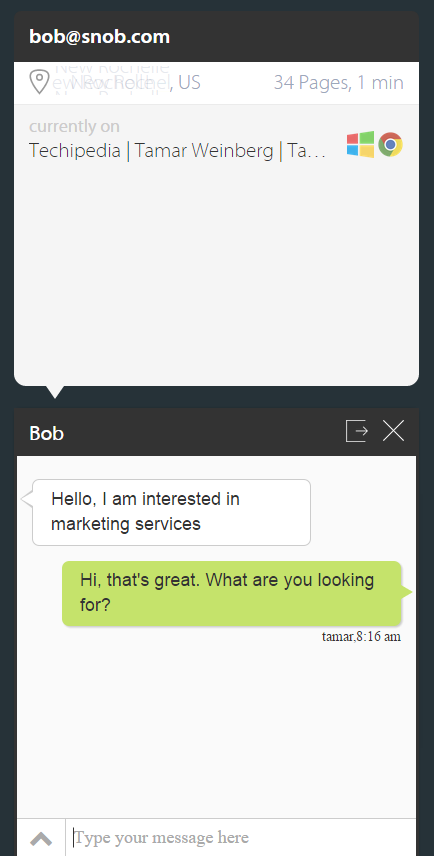Click the '34 Pages, 1 min' visit stats

[x=338, y=82]
